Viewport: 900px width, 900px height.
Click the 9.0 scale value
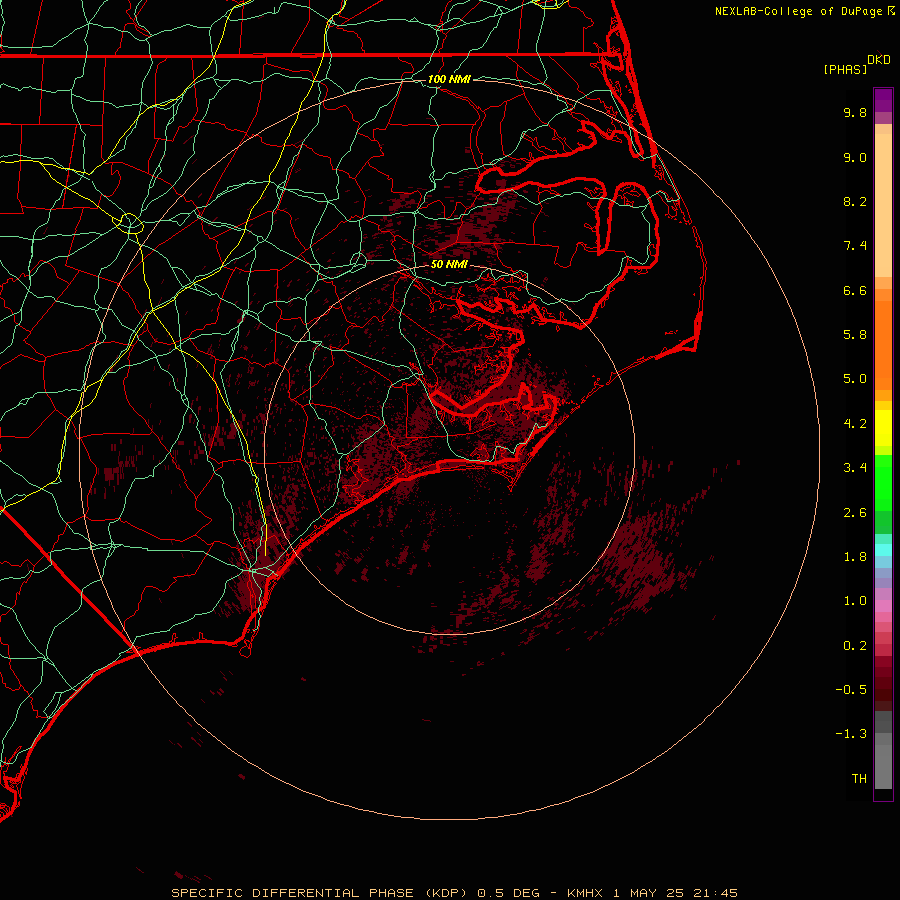click(855, 157)
